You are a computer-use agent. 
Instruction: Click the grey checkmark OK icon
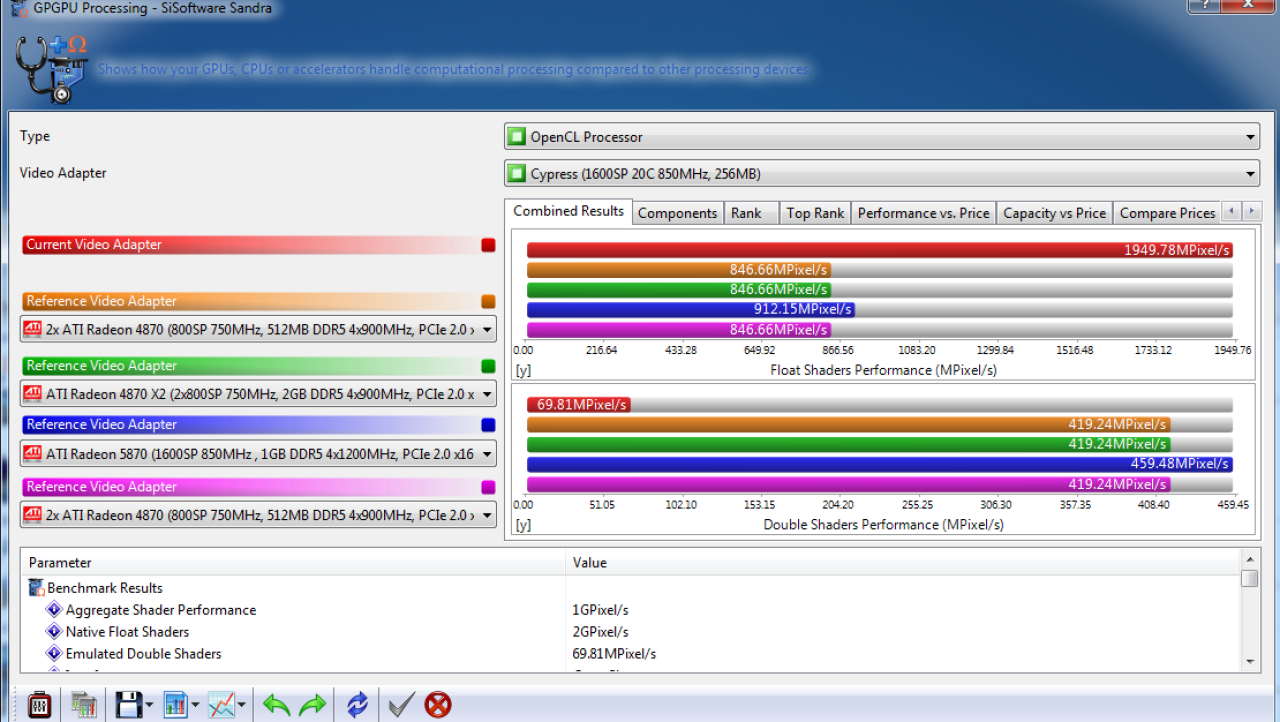(x=401, y=705)
